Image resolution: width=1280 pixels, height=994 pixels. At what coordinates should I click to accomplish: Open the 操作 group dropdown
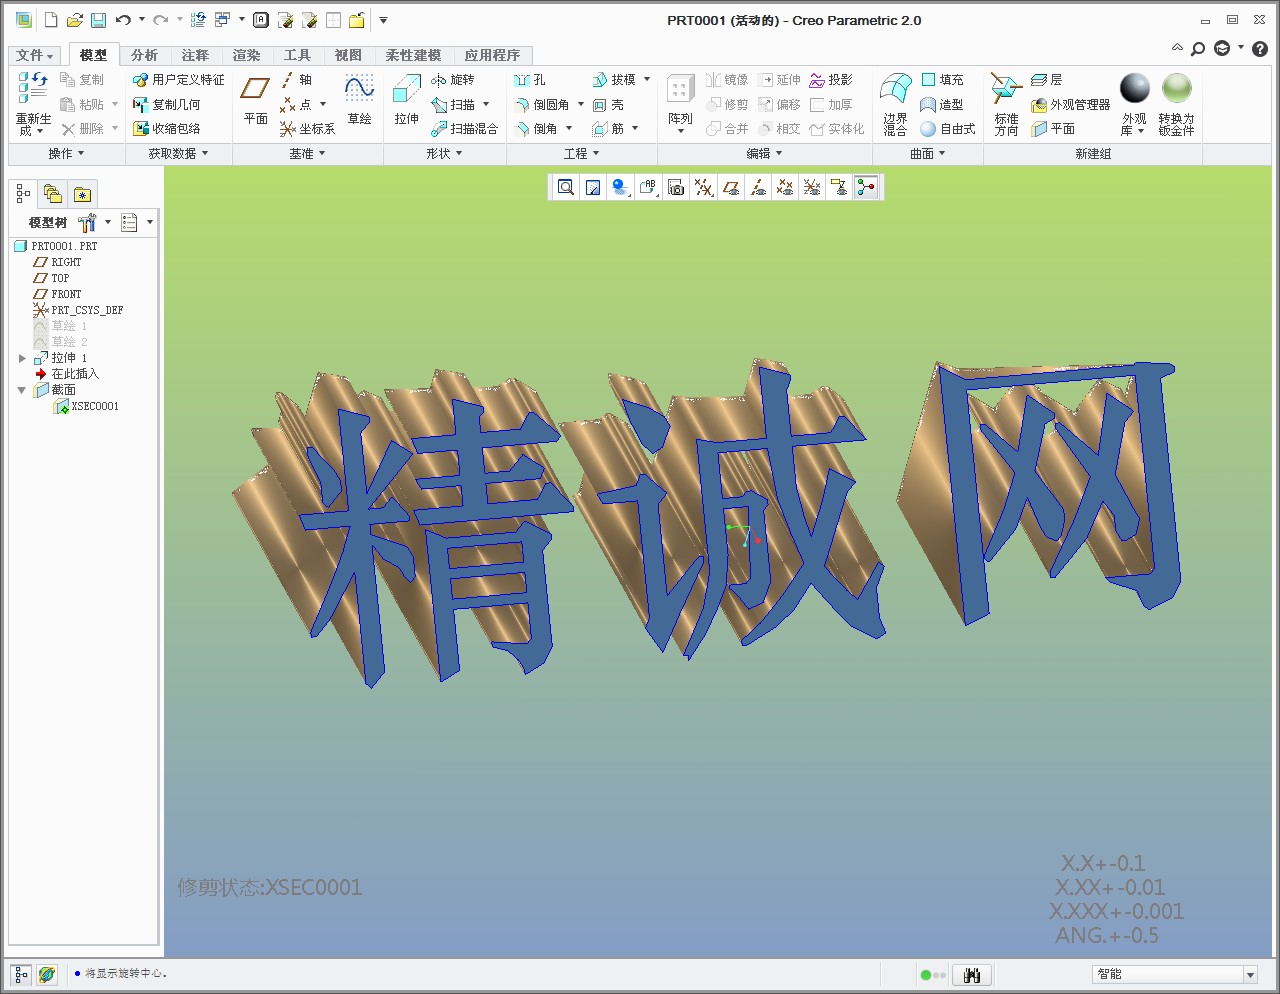pos(66,154)
